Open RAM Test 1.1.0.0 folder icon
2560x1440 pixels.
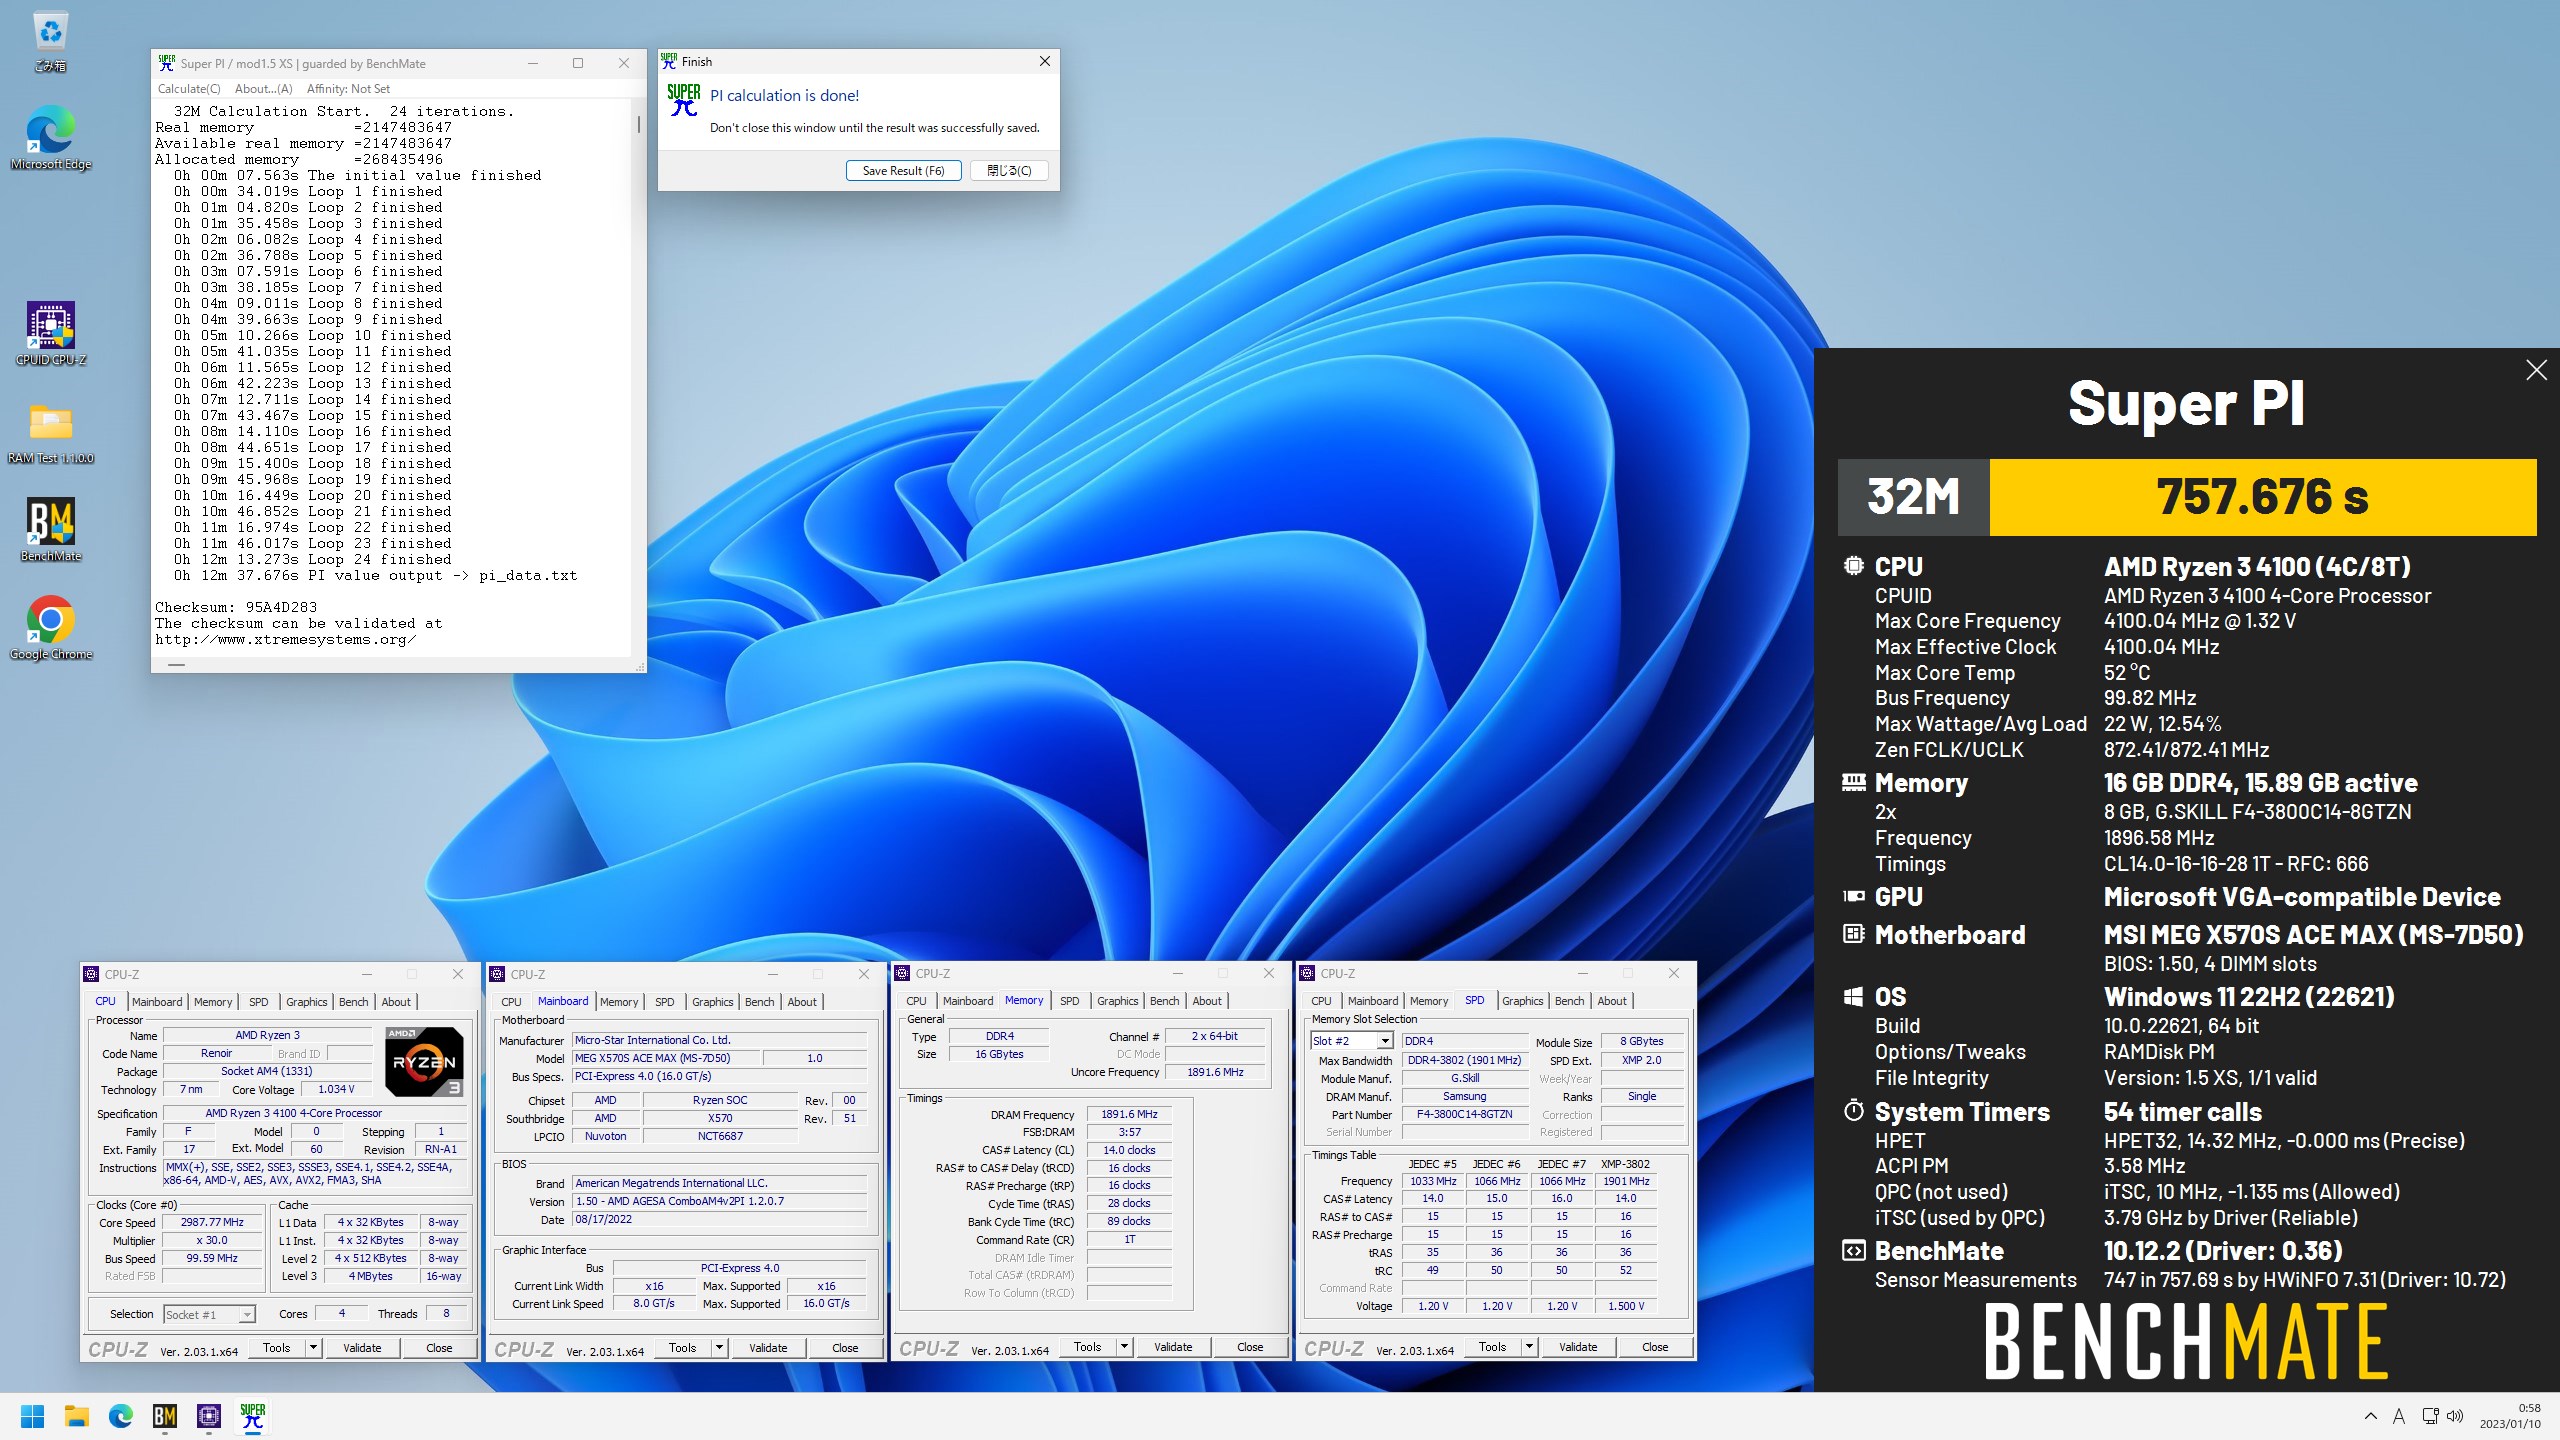(x=50, y=432)
